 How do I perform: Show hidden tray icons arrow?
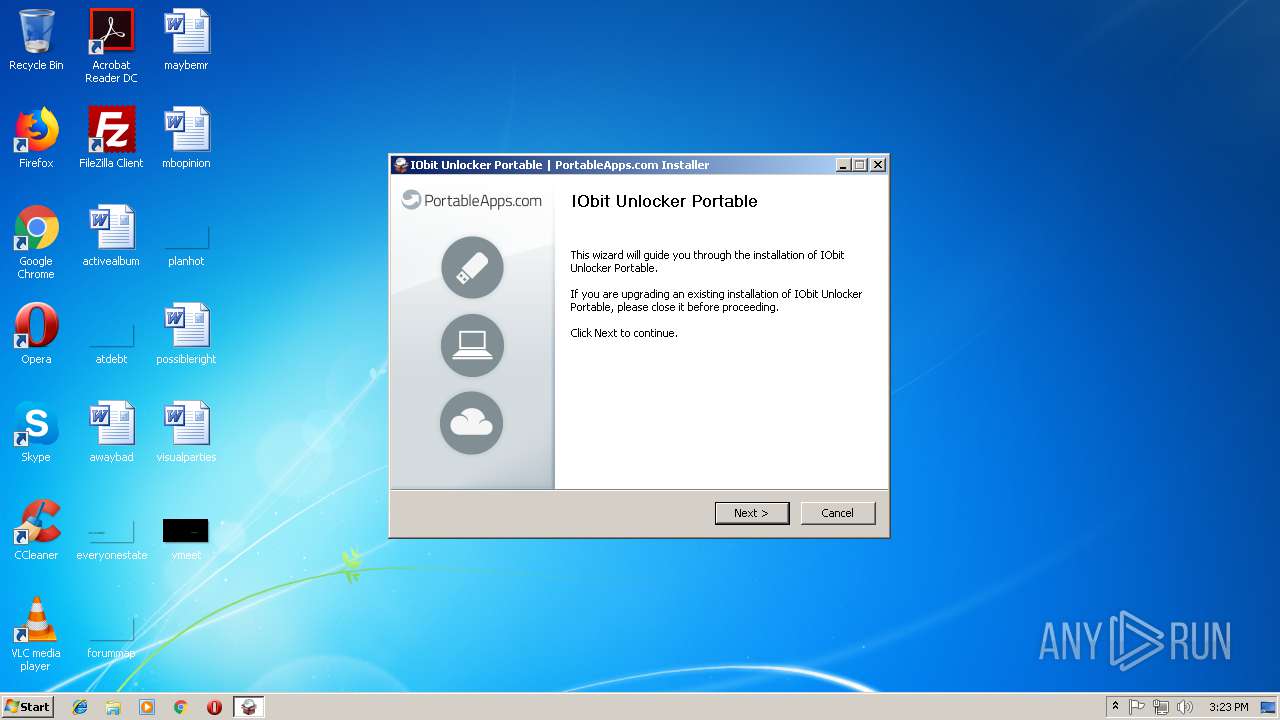pos(1115,707)
